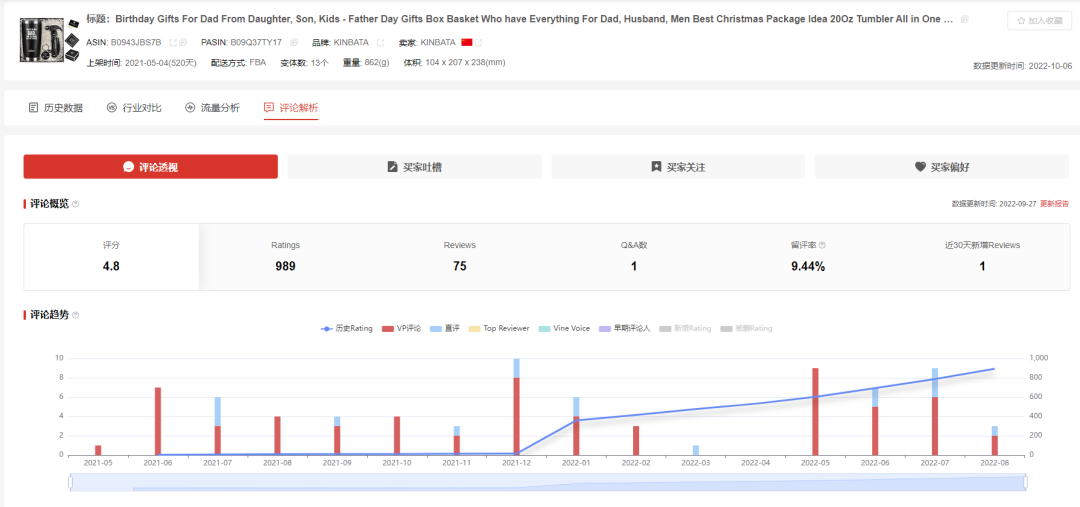Screen dimensions: 1080x507
Task: Enable the 被删Rating legend series
Action: pos(746,329)
